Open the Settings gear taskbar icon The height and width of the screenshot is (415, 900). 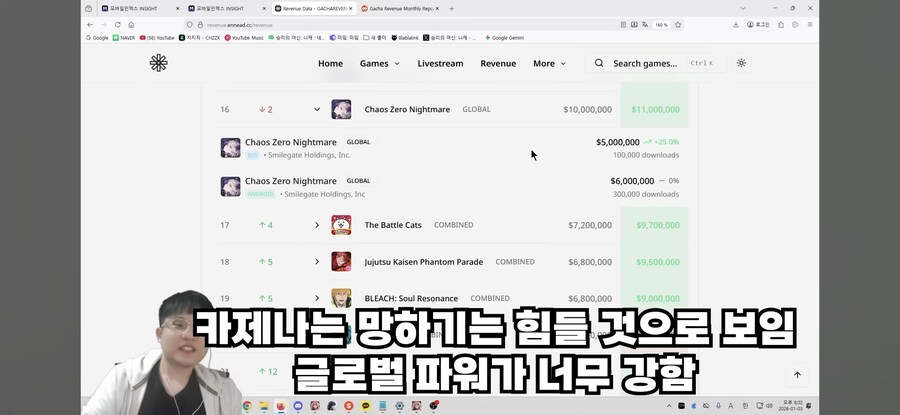click(x=399, y=406)
